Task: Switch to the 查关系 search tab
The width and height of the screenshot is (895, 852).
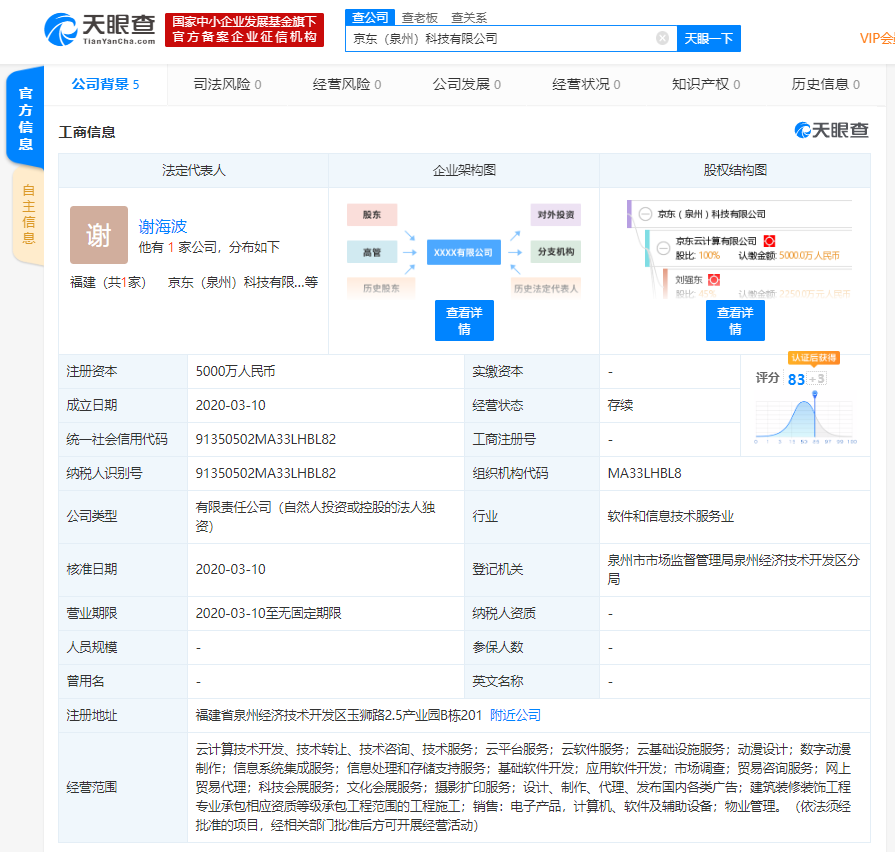Action: tap(469, 17)
